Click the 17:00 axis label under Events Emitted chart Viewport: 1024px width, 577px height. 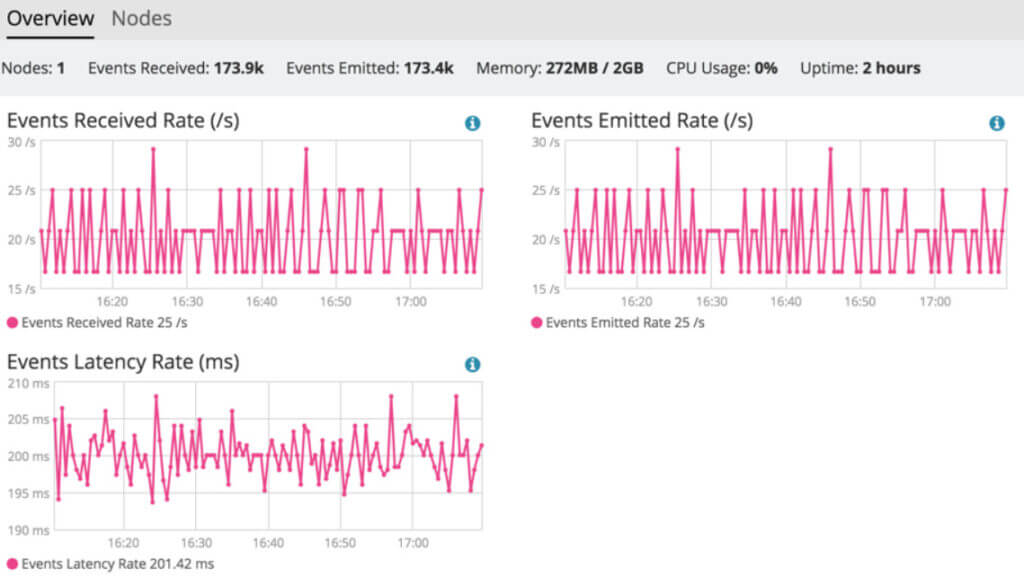coord(934,300)
